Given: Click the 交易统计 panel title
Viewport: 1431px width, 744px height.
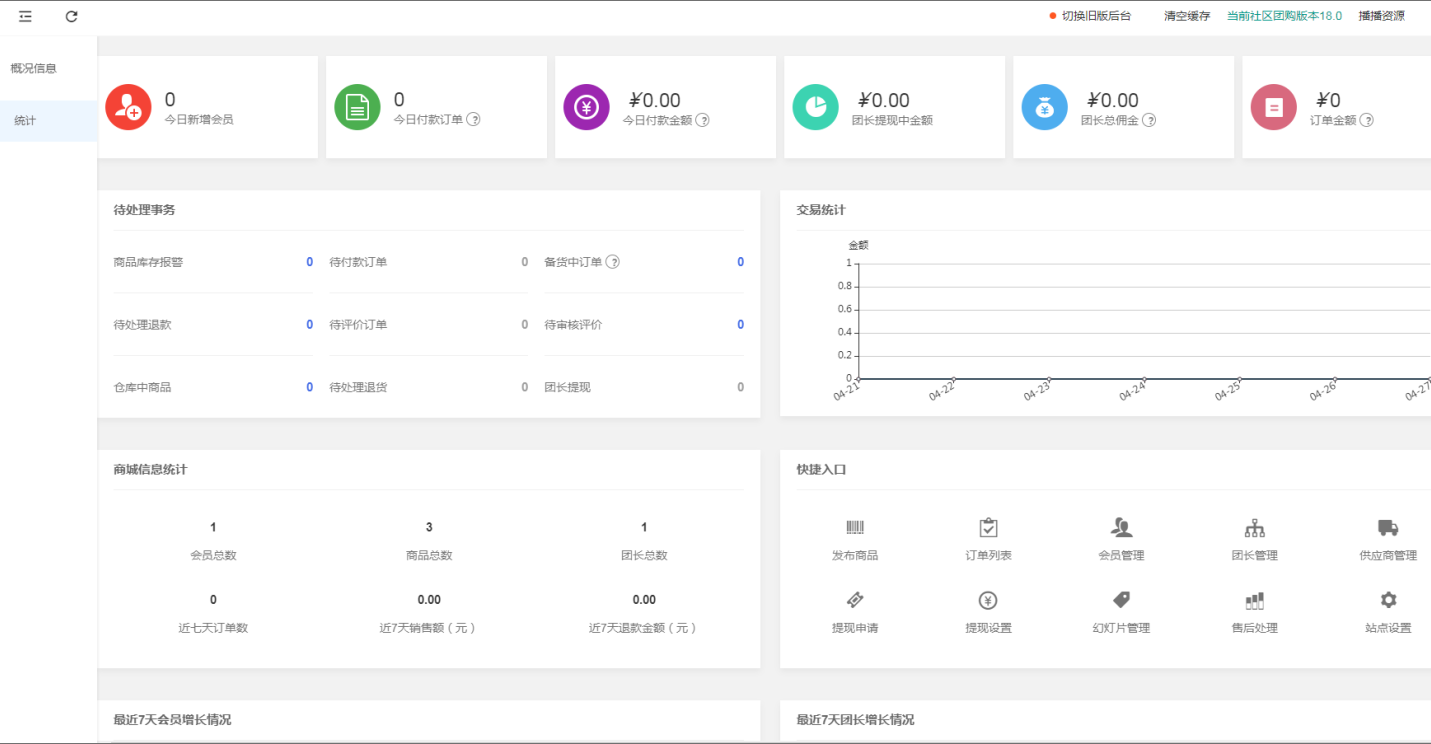Looking at the screenshot, I should click(x=821, y=210).
